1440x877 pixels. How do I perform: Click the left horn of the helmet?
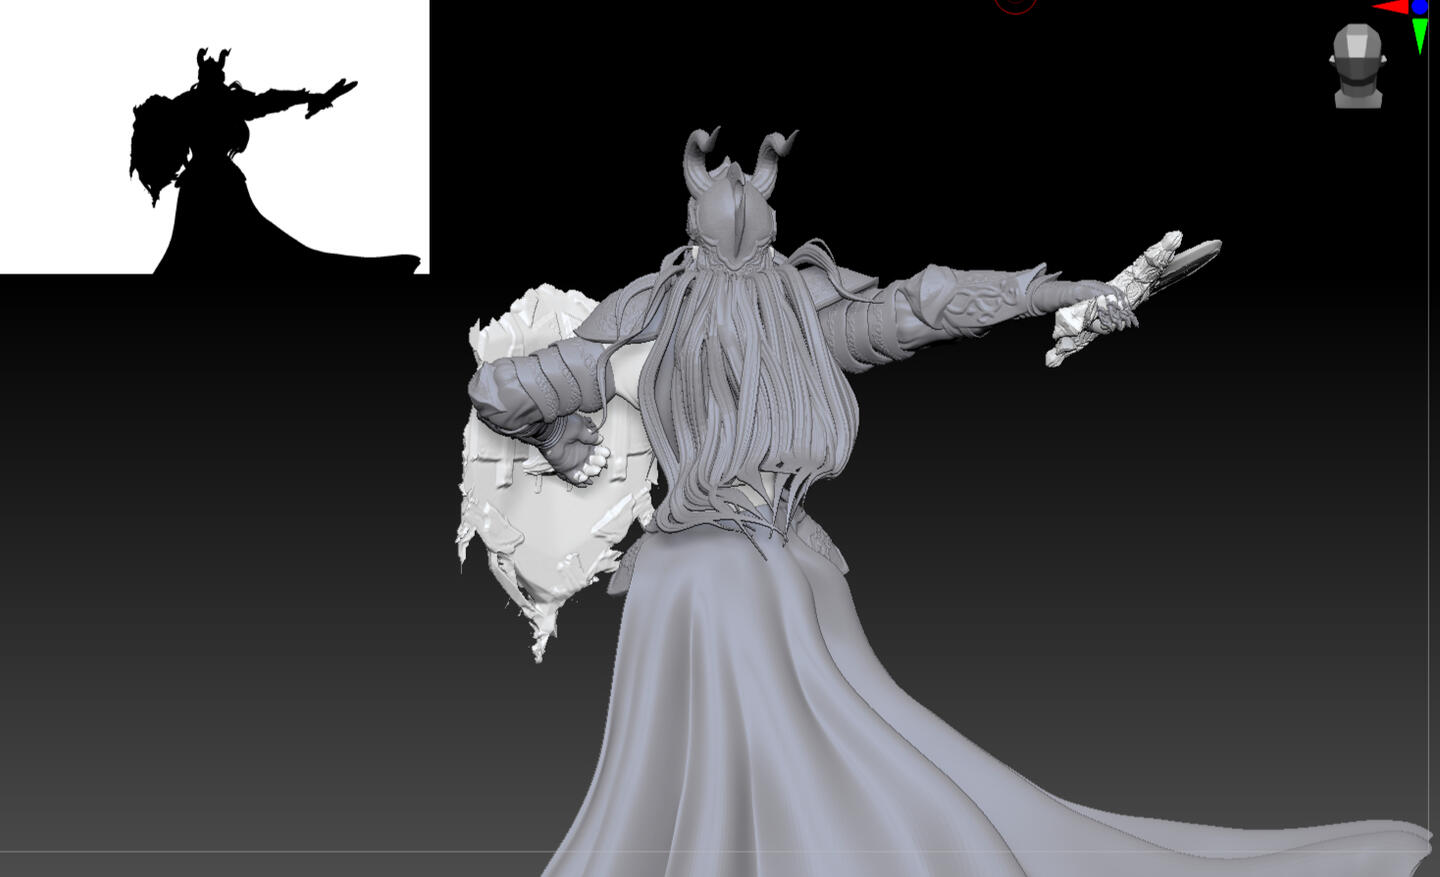700,152
